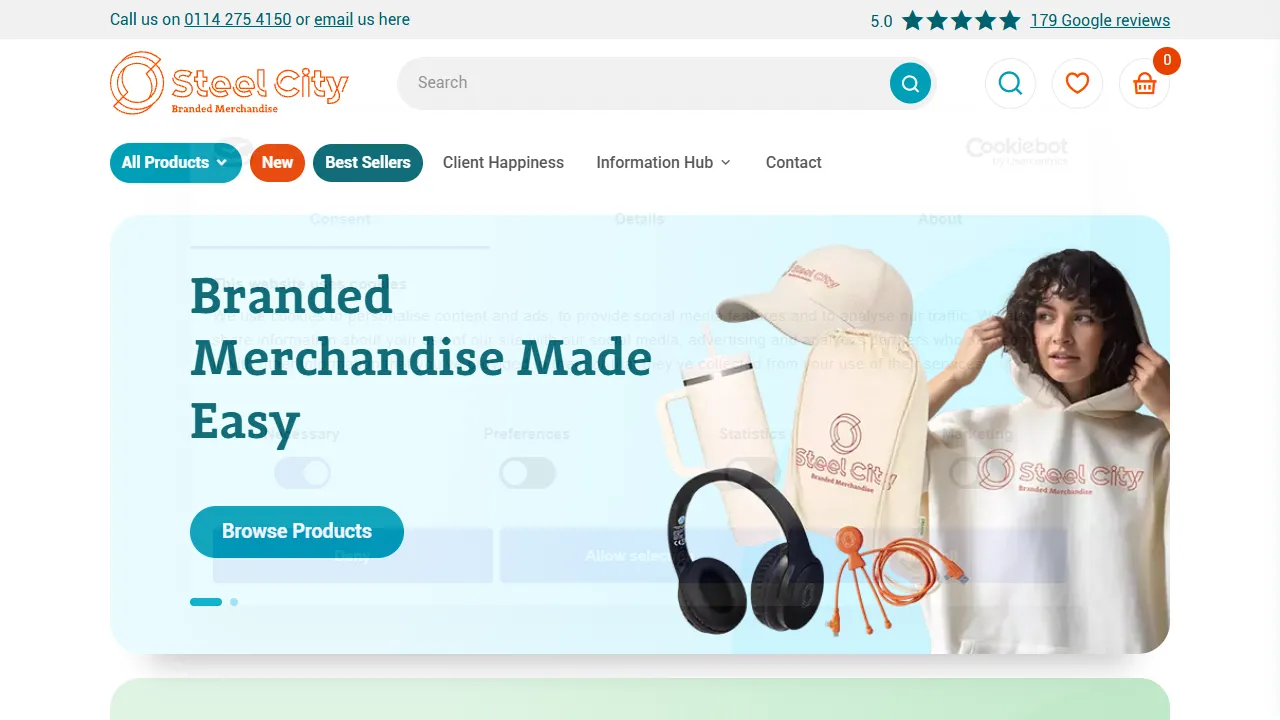The width and height of the screenshot is (1280, 720).
Task: Expand the Information Hub menu chevron
Action: click(x=726, y=163)
